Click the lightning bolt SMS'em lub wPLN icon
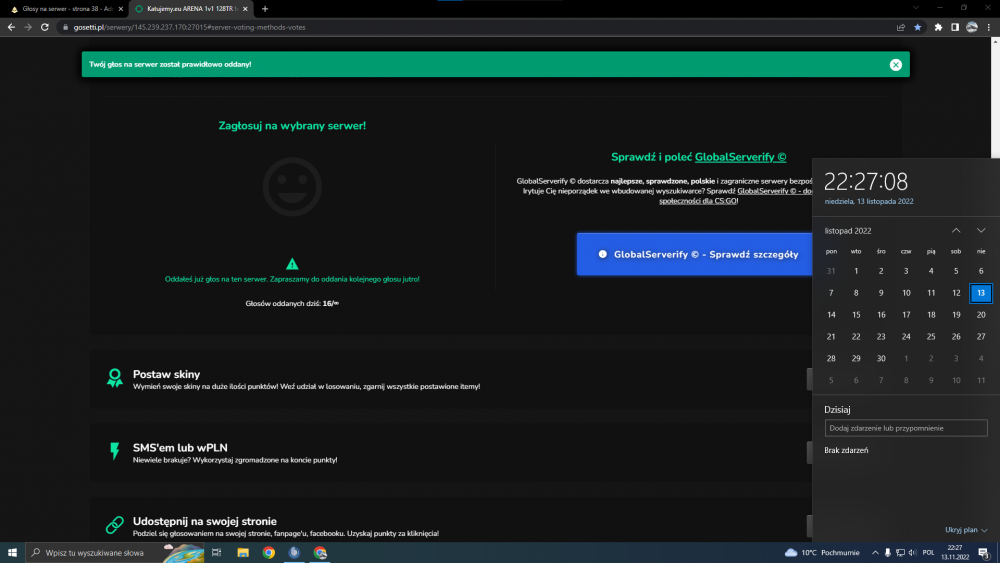Viewport: 1000px width, 563px height. point(115,451)
